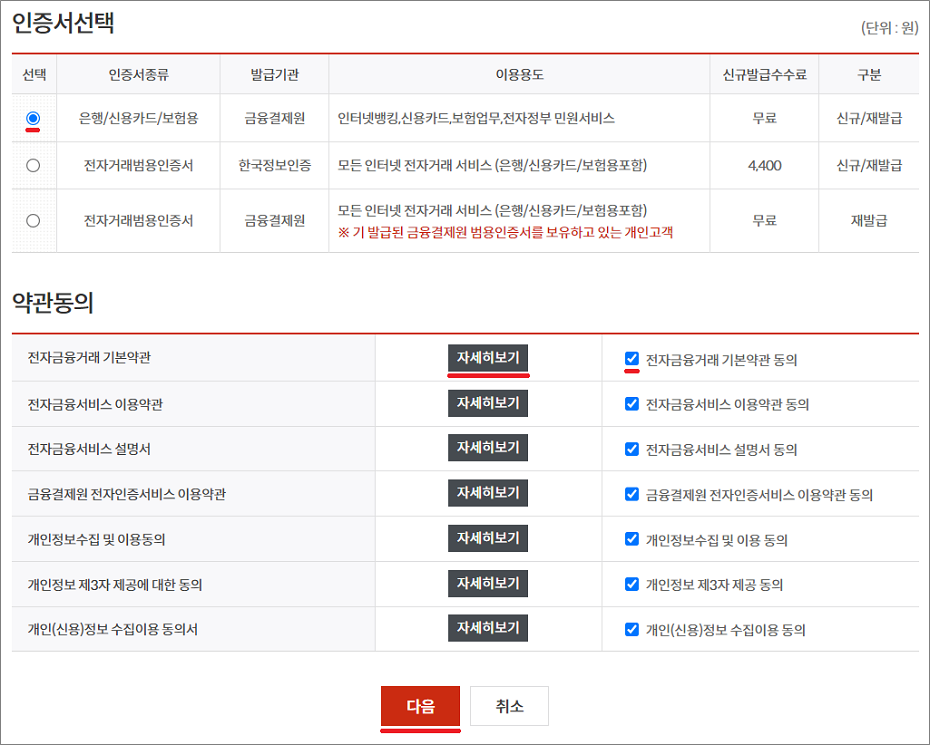
Task: Select the 은행/신용카드/보험용 certificate radio button
Action: (33, 118)
